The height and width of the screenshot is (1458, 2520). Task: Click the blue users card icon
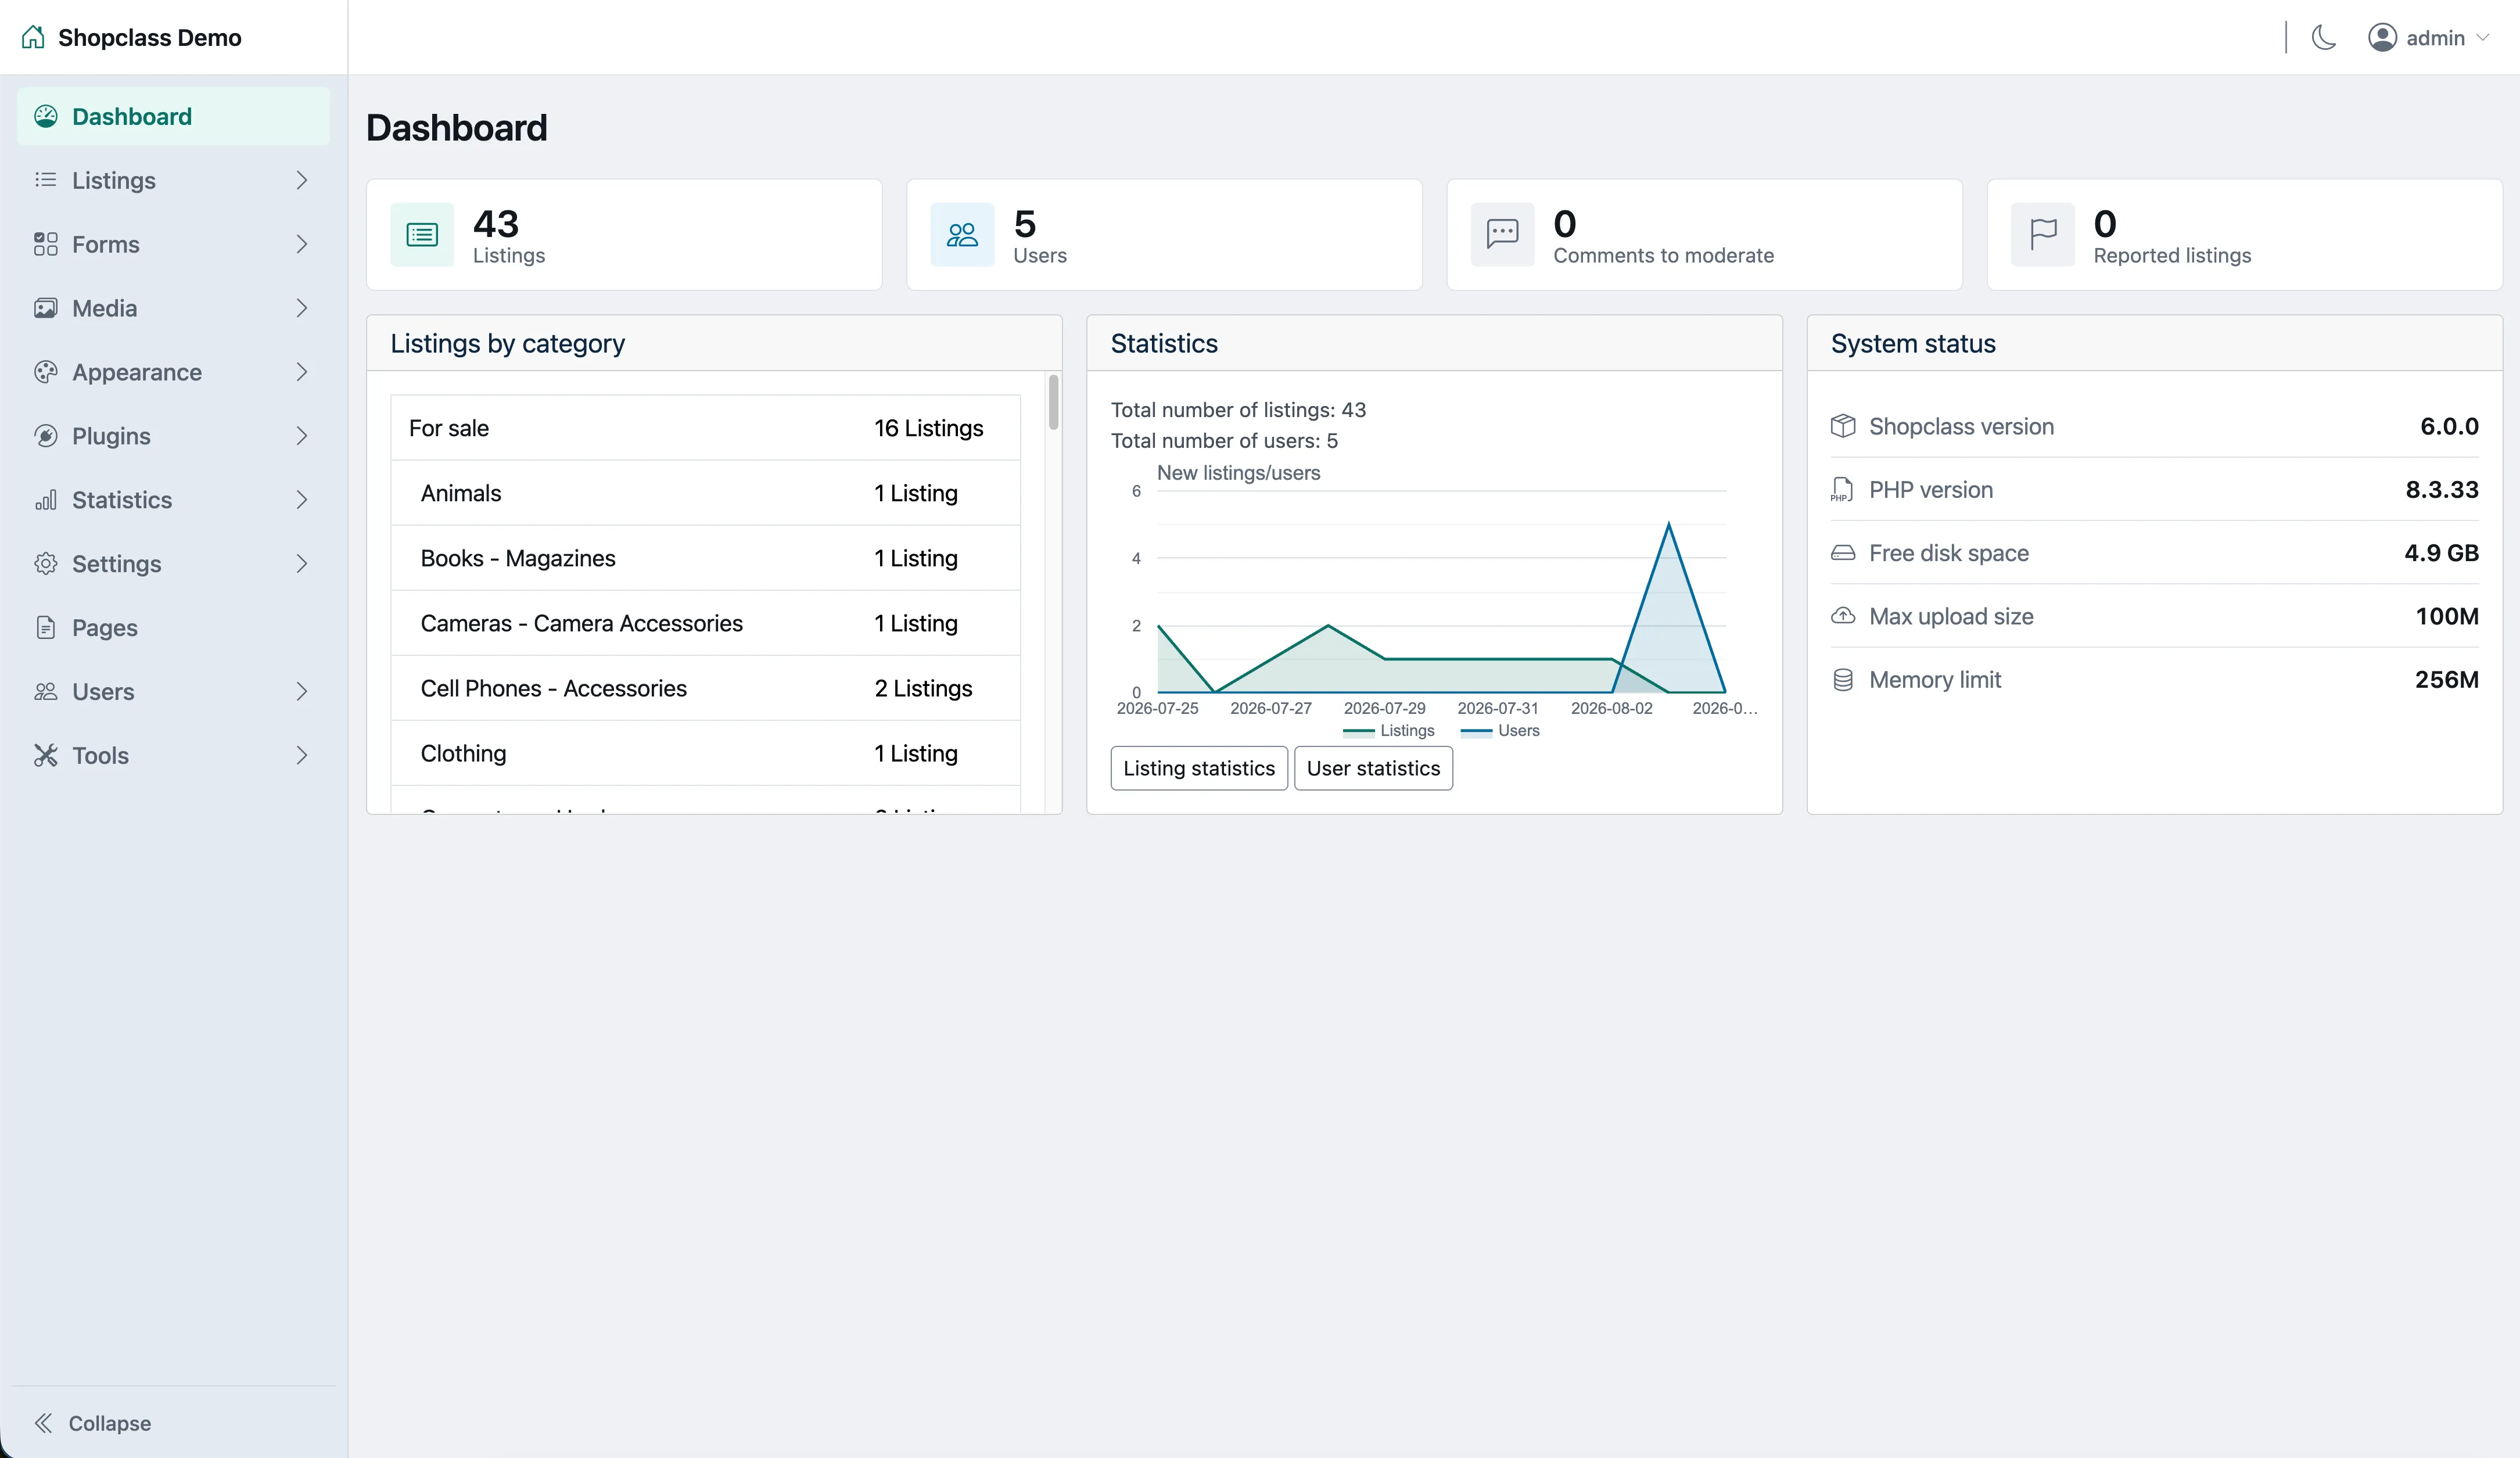[962, 235]
